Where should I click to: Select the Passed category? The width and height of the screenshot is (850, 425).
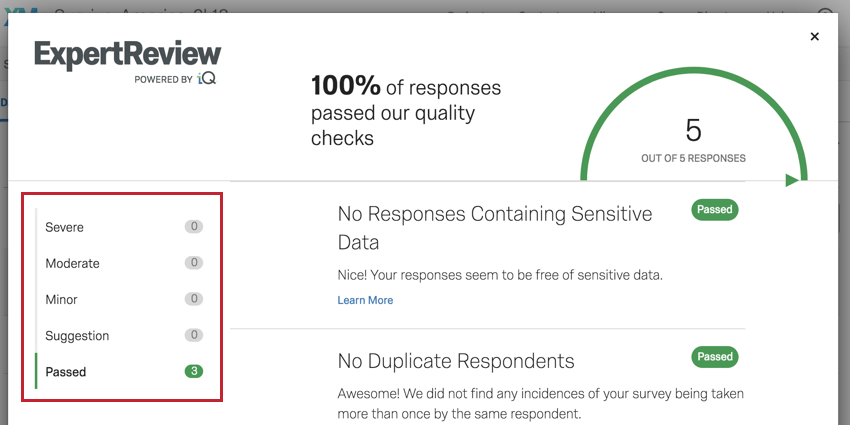tap(66, 371)
